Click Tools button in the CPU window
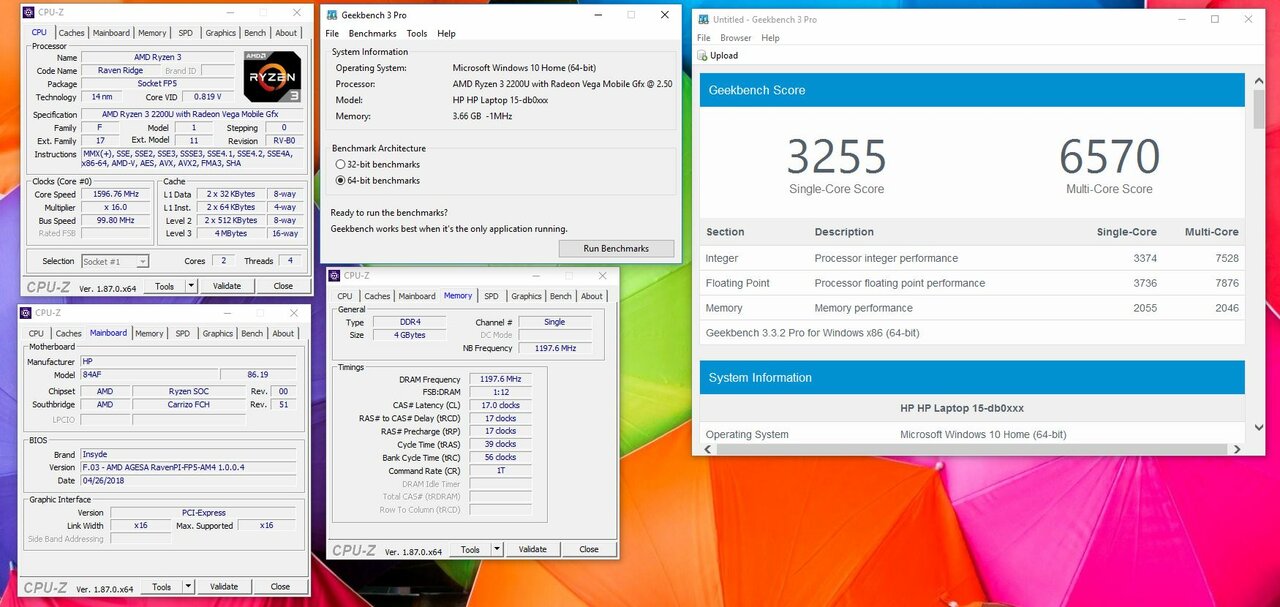Viewport: 1280px width, 607px height. pyautogui.click(x=164, y=286)
